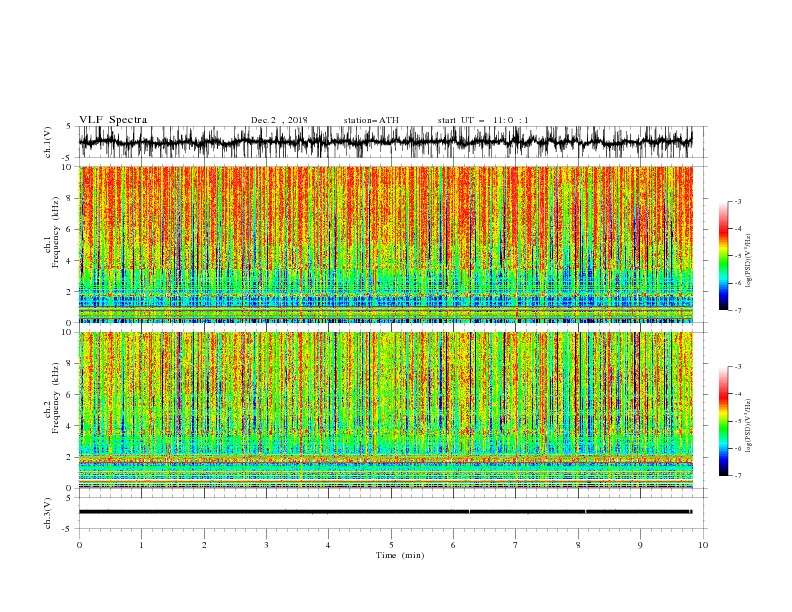The image size is (792, 612).
Task: Click time axis tick label "9"
Action: point(640,545)
